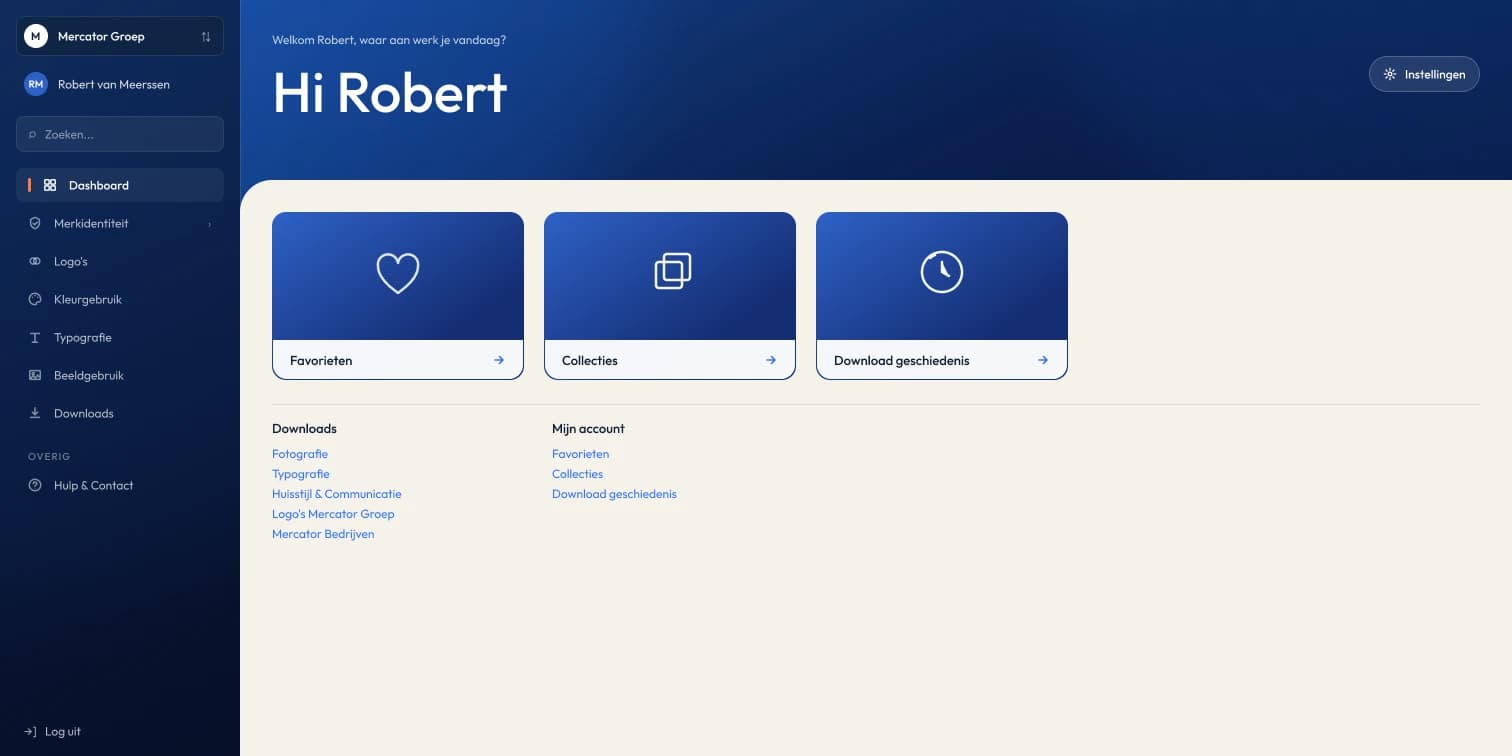Viewport: 1512px width, 756px height.
Task: Select Beeldgebruik in the sidebar
Action: (120, 375)
